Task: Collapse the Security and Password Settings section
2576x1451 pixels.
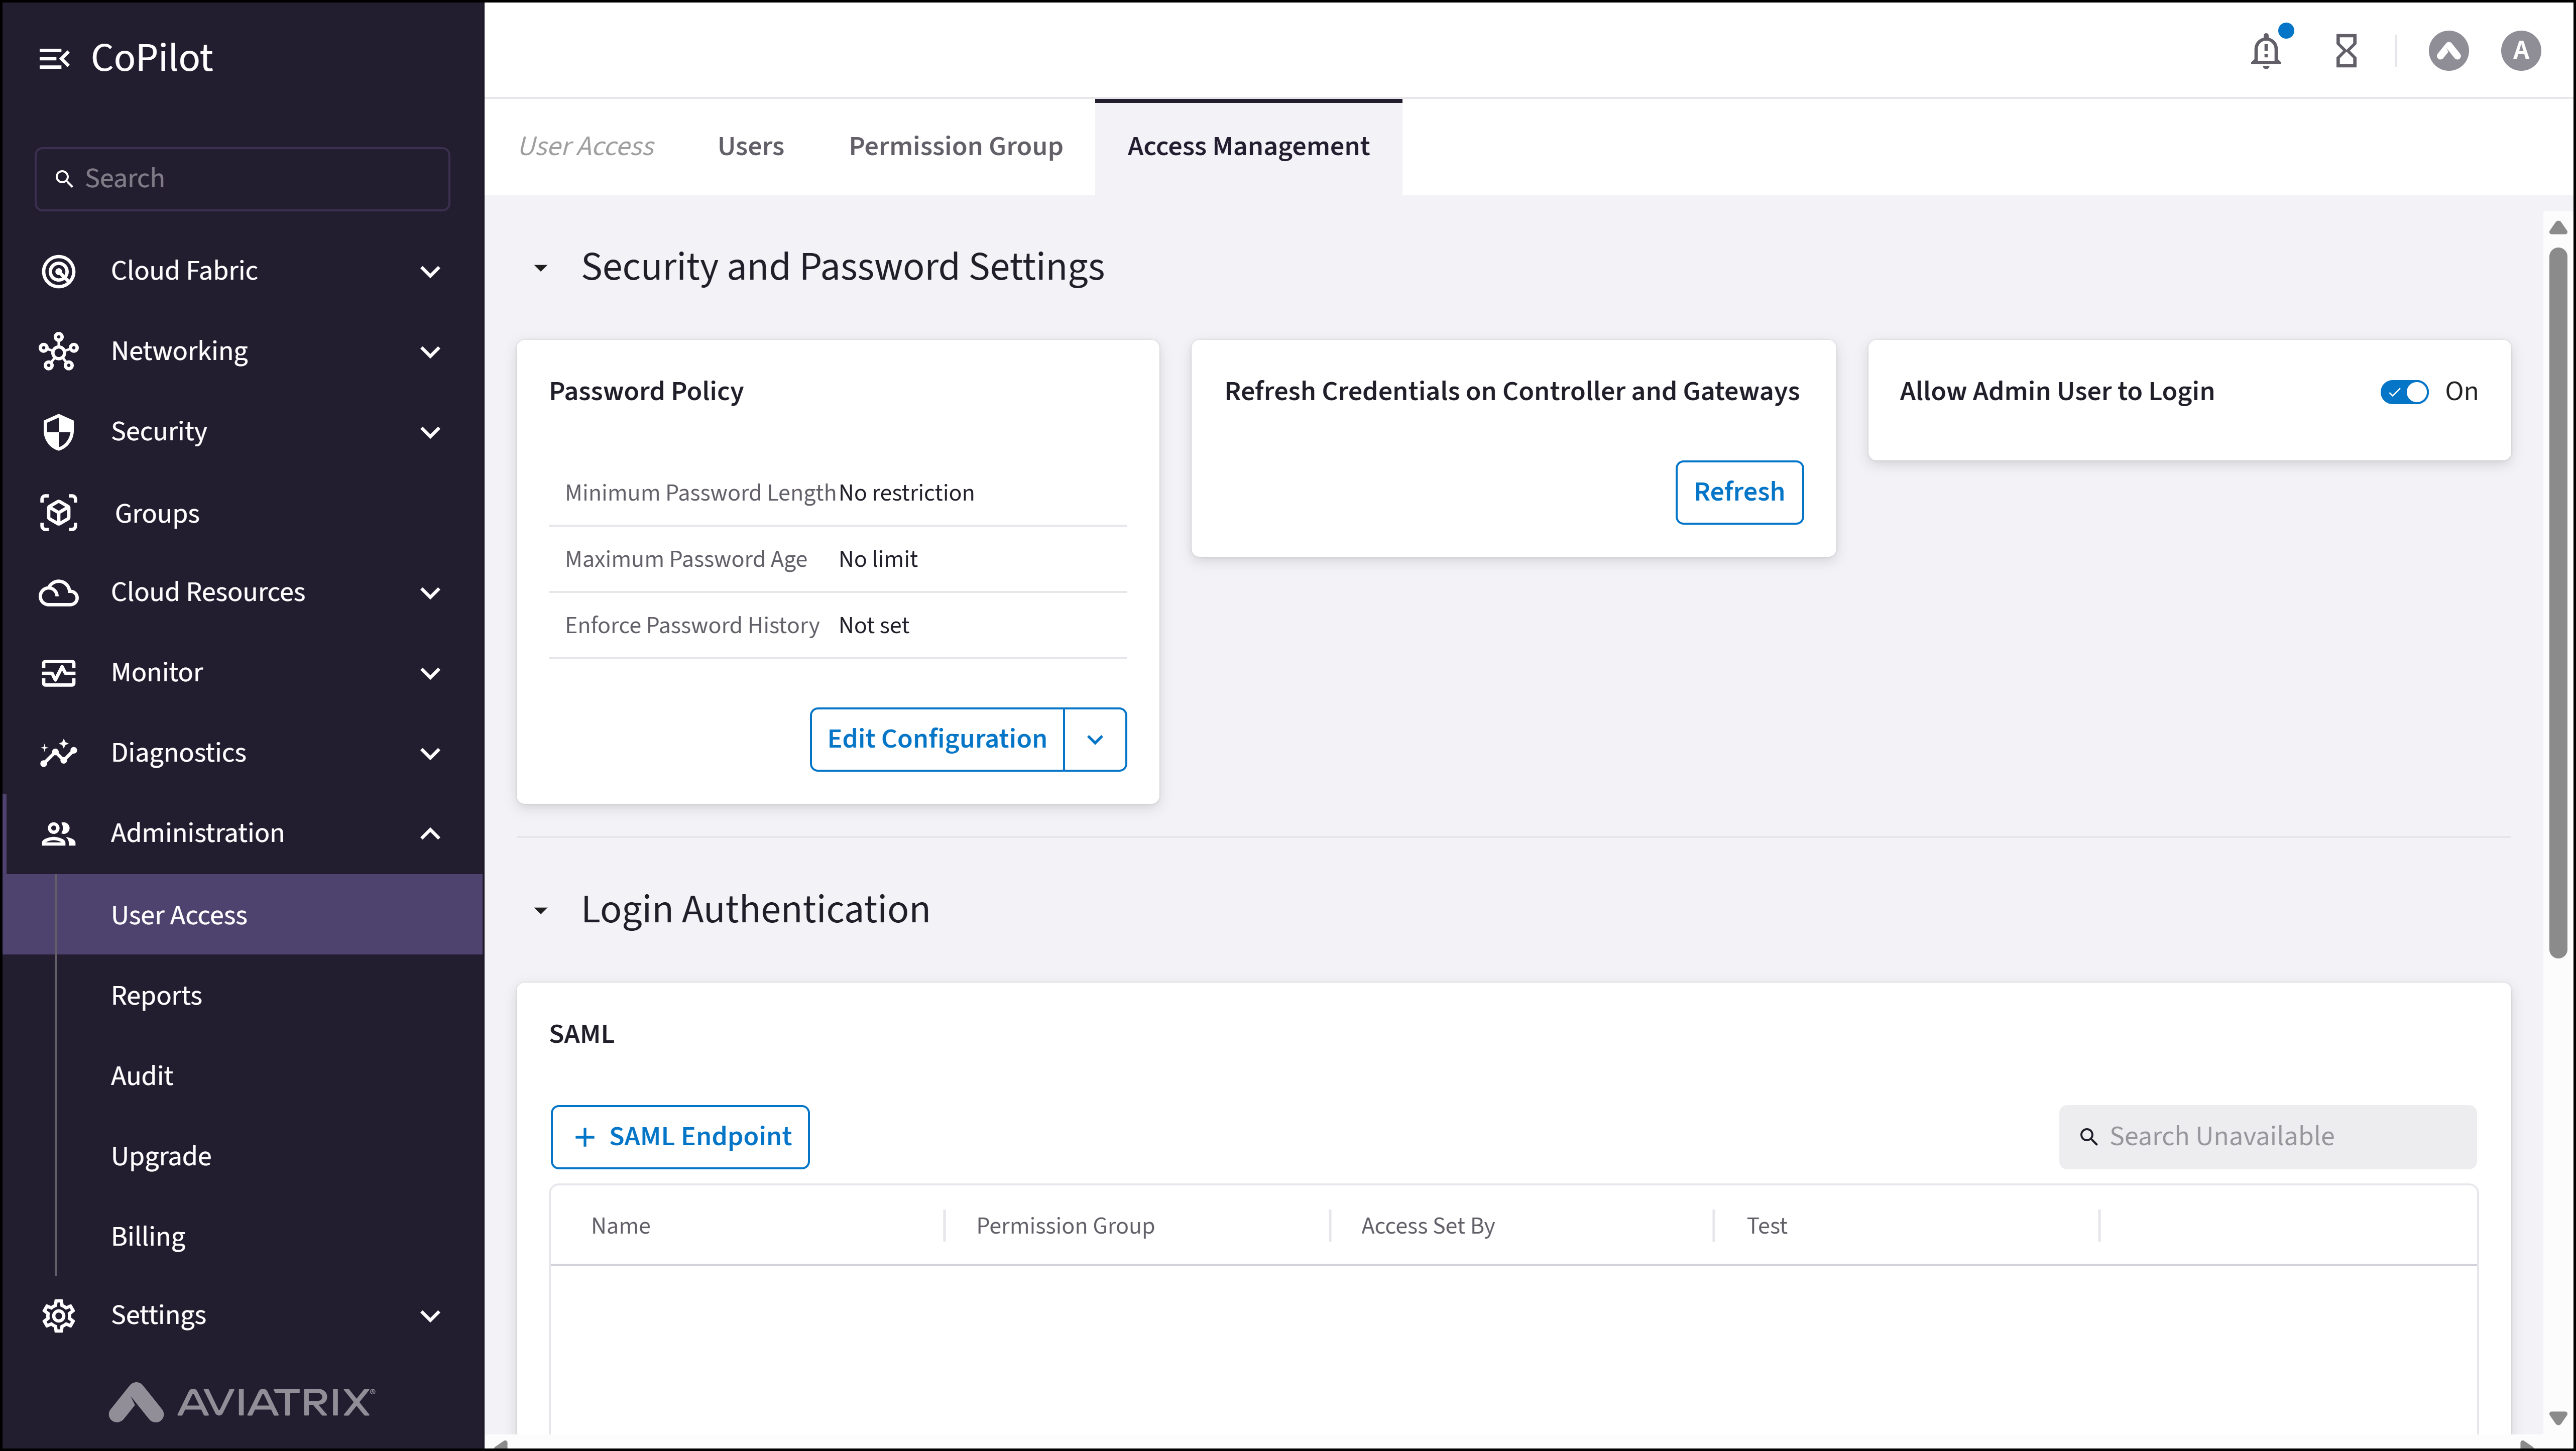Action: point(541,267)
